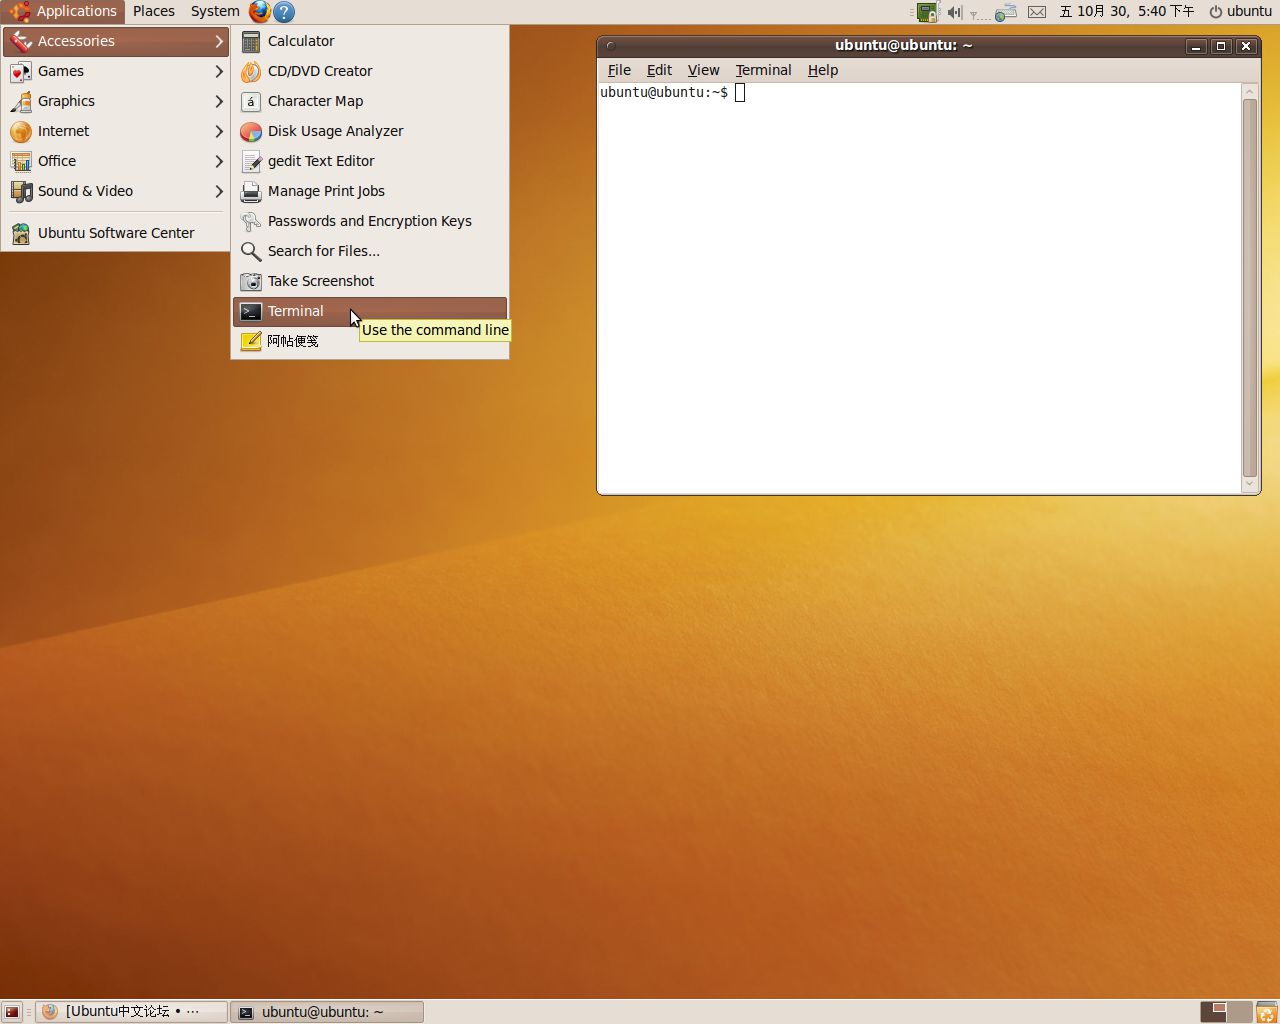Launch Take Screenshot tool
Viewport: 1280px width, 1024px height.
pos(370,281)
